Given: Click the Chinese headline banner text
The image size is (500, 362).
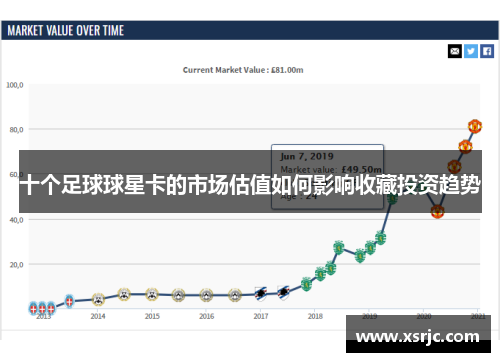Looking at the screenshot, I should (x=250, y=184).
